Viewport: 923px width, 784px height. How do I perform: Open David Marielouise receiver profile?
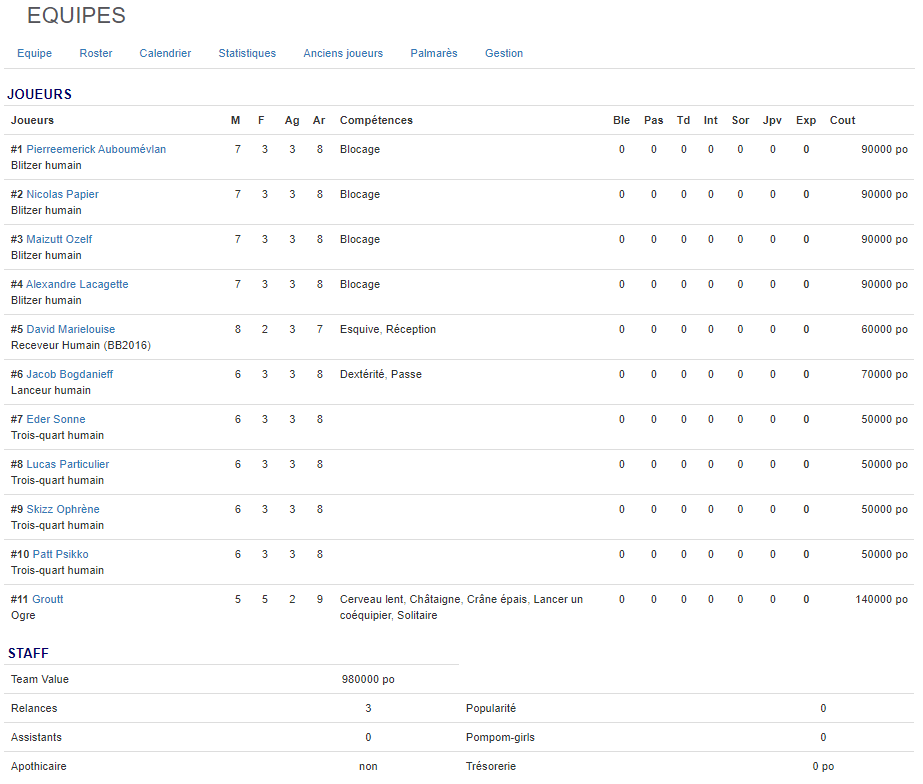point(70,329)
